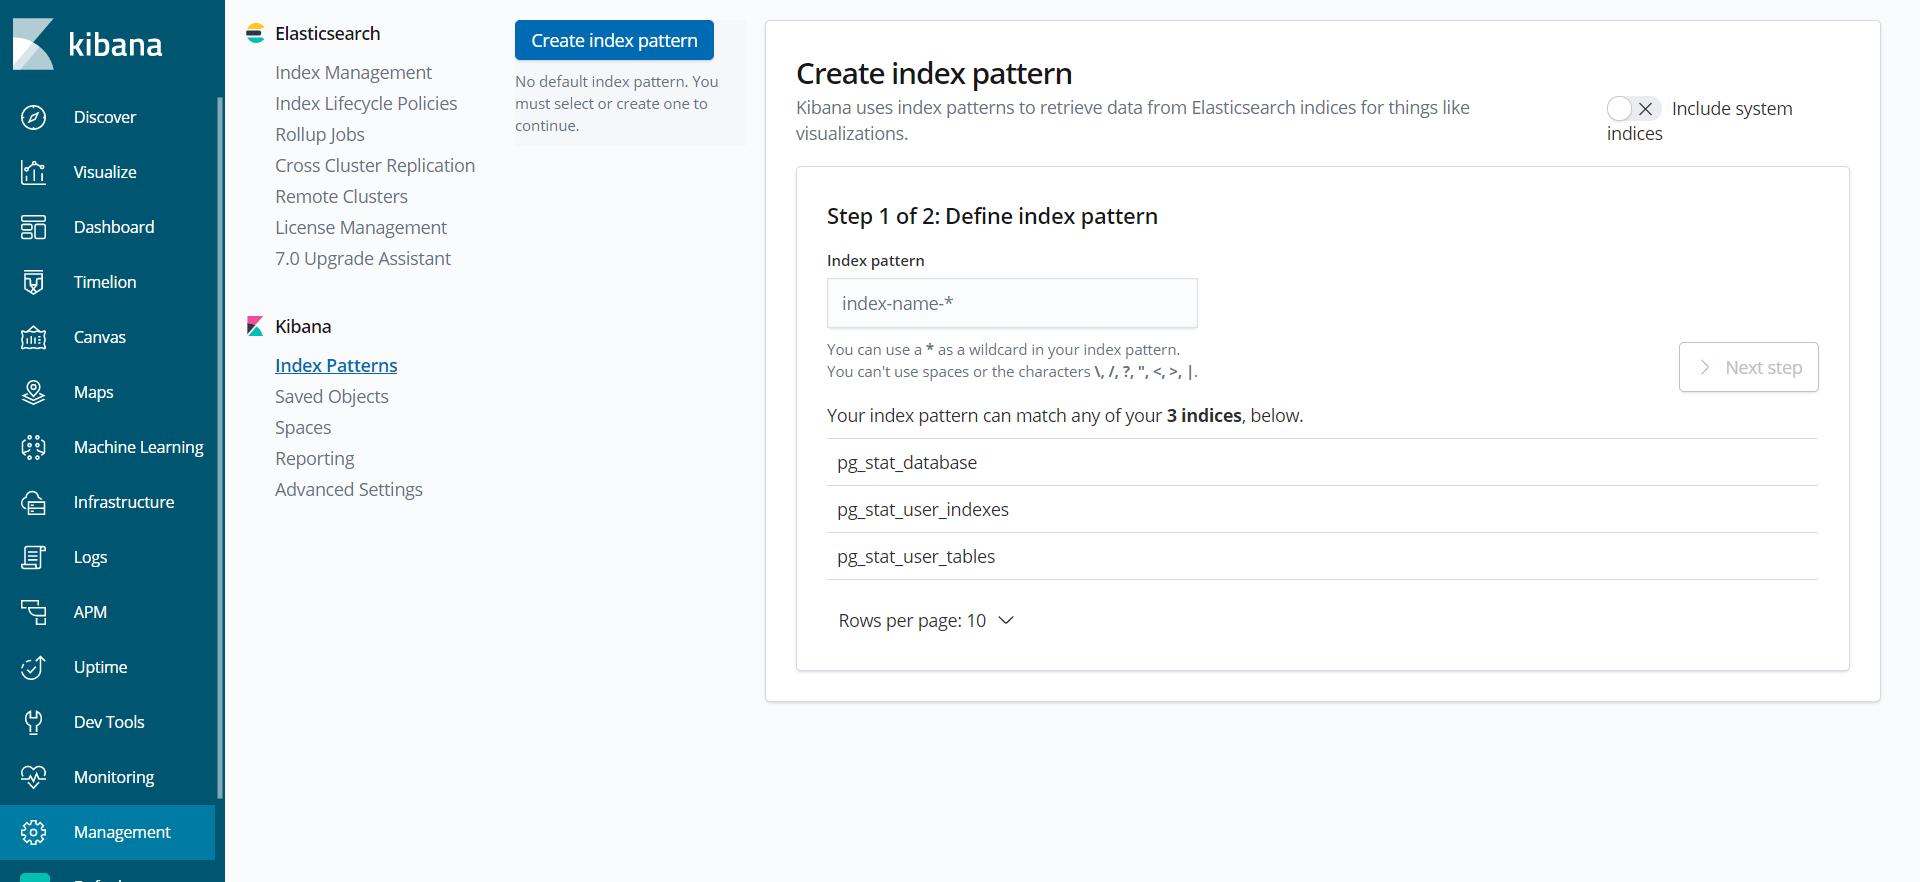This screenshot has height=882, width=1920.
Task: Go to APM label in sidebar
Action: click(90, 612)
